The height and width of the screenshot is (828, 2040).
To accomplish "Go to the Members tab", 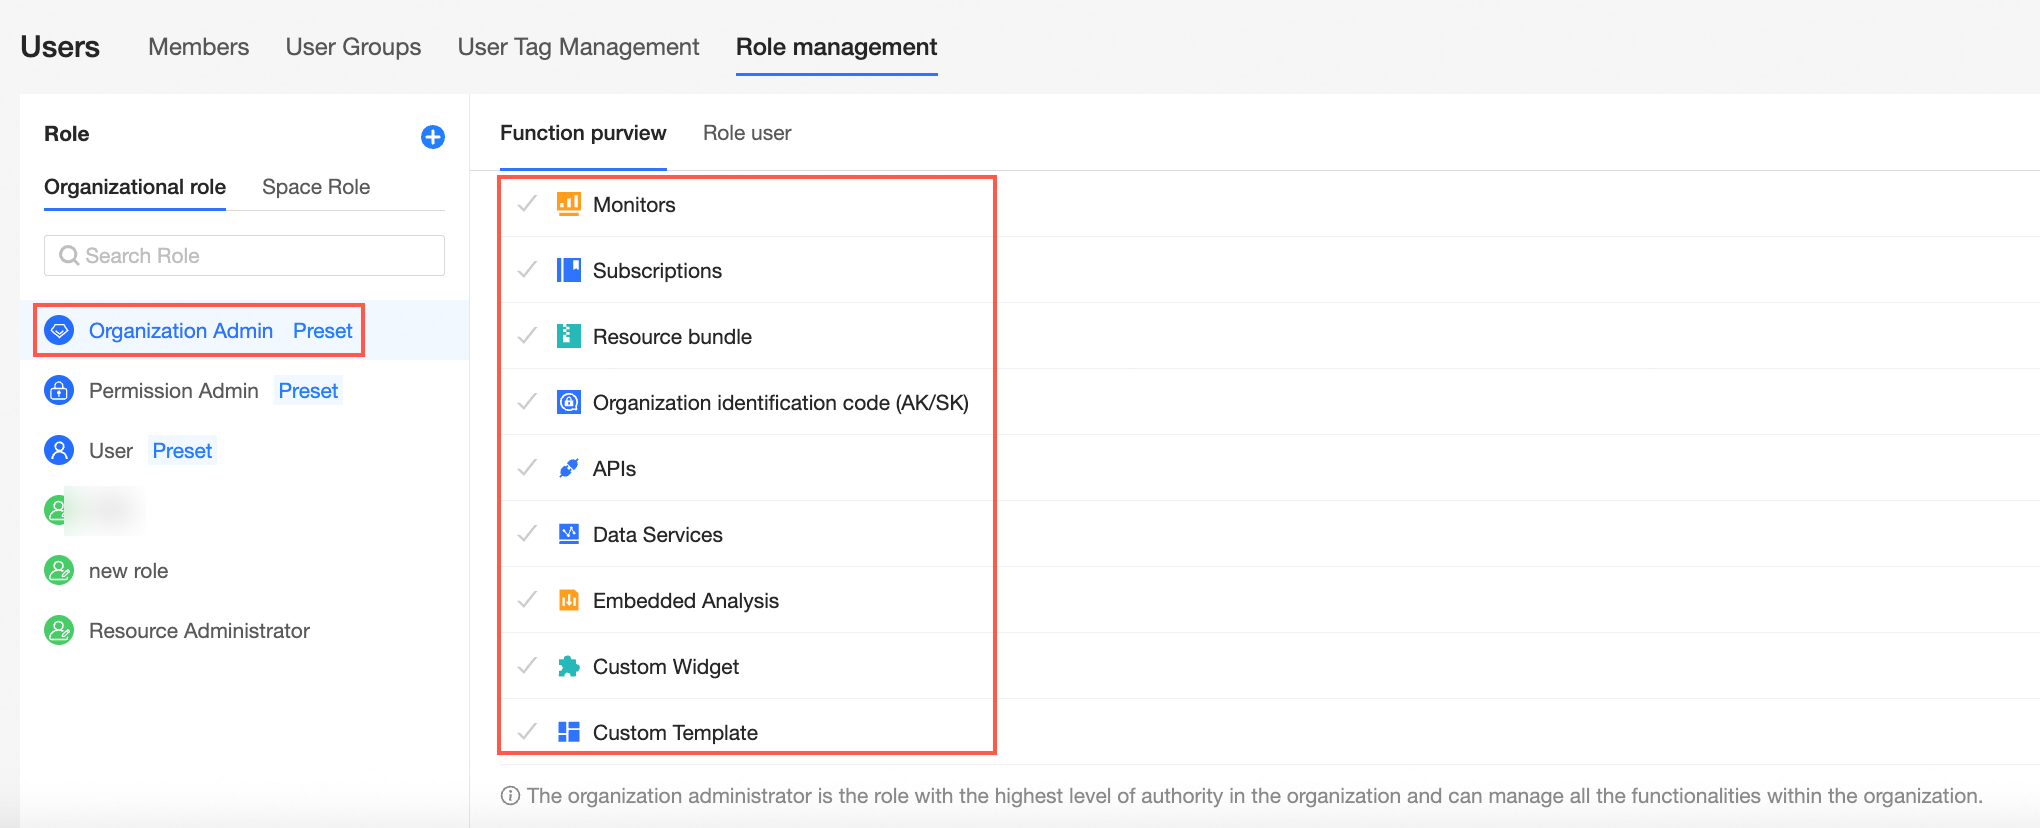I will (198, 47).
